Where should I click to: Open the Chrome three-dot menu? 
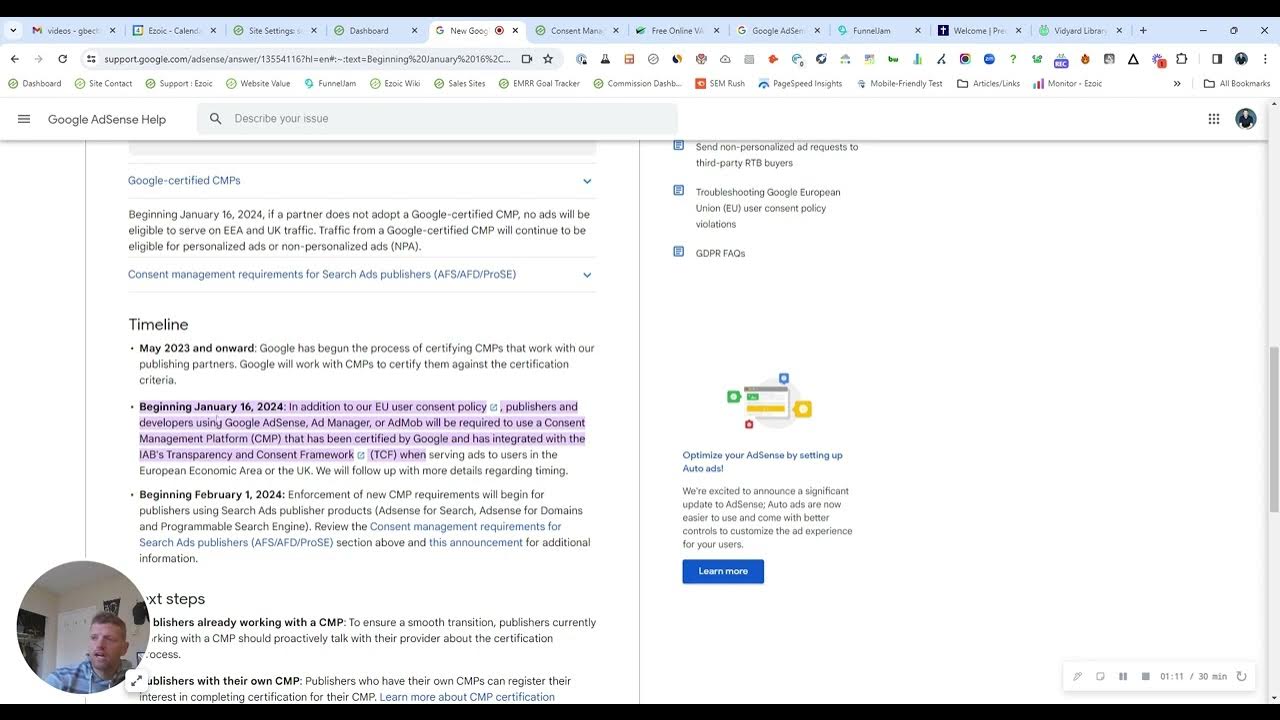pyautogui.click(x=1265, y=59)
